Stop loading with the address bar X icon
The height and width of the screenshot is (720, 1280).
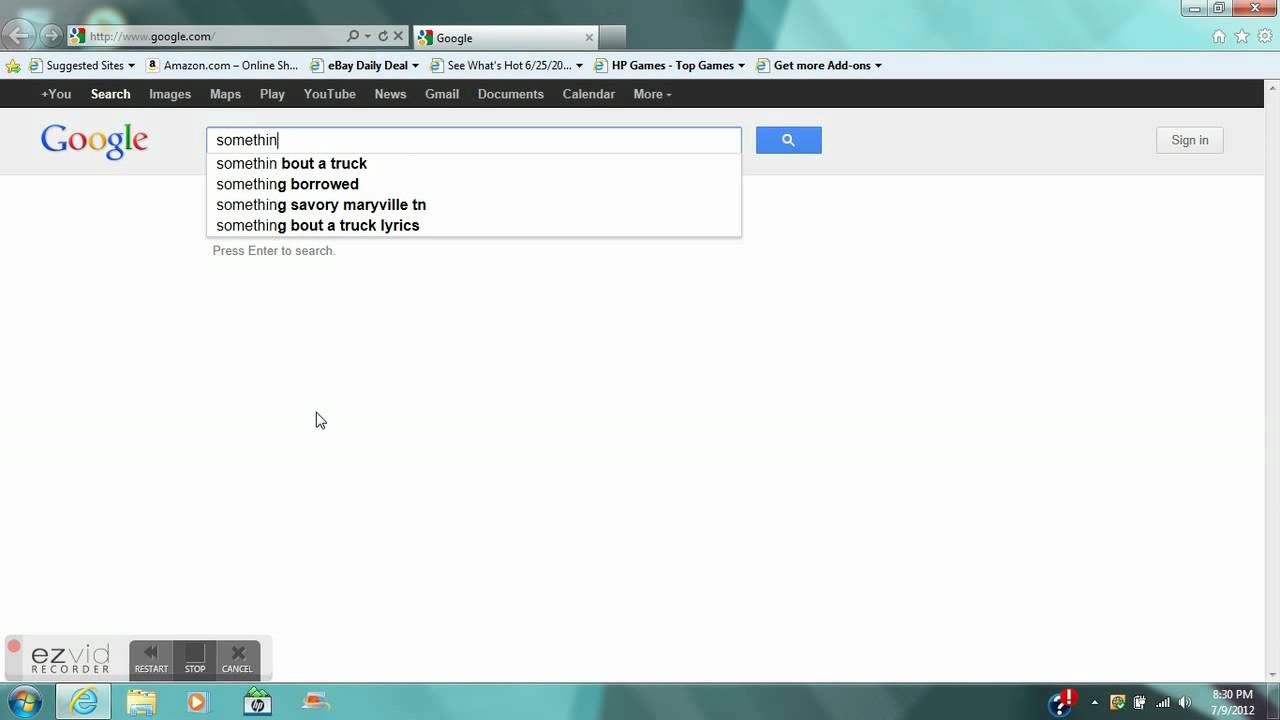click(398, 36)
